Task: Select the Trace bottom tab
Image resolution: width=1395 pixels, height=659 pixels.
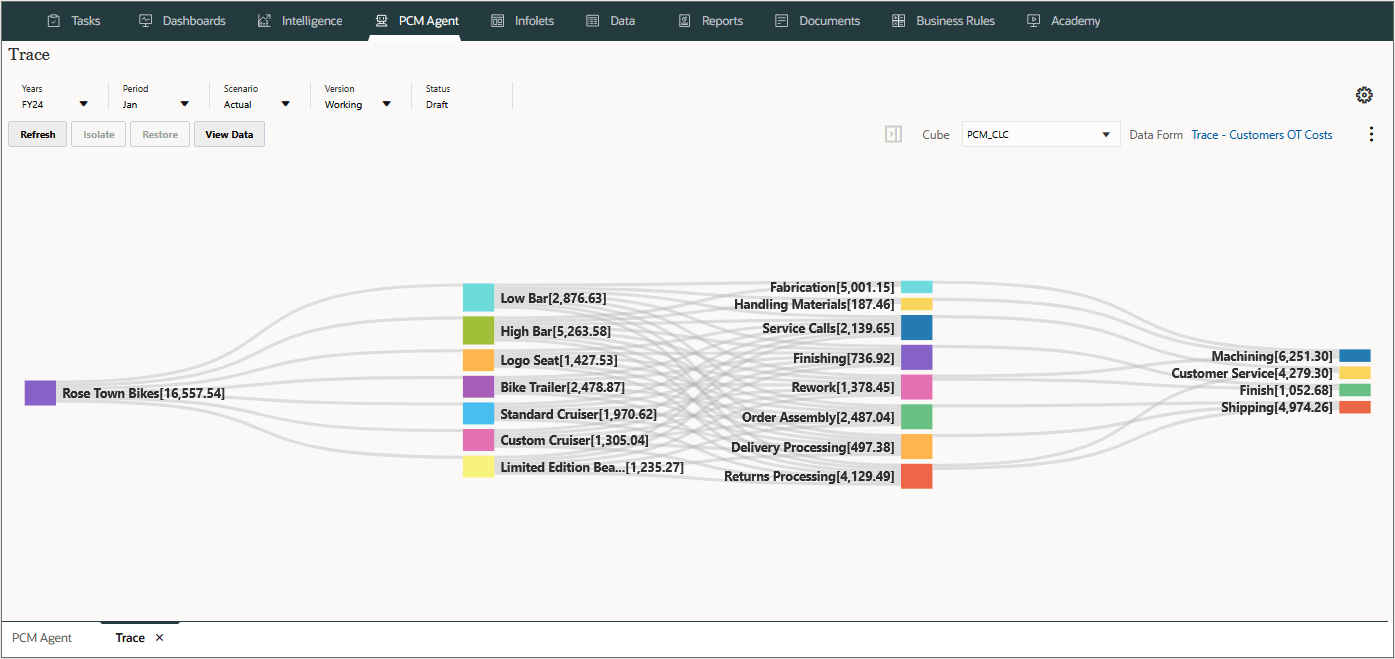Action: (130, 638)
